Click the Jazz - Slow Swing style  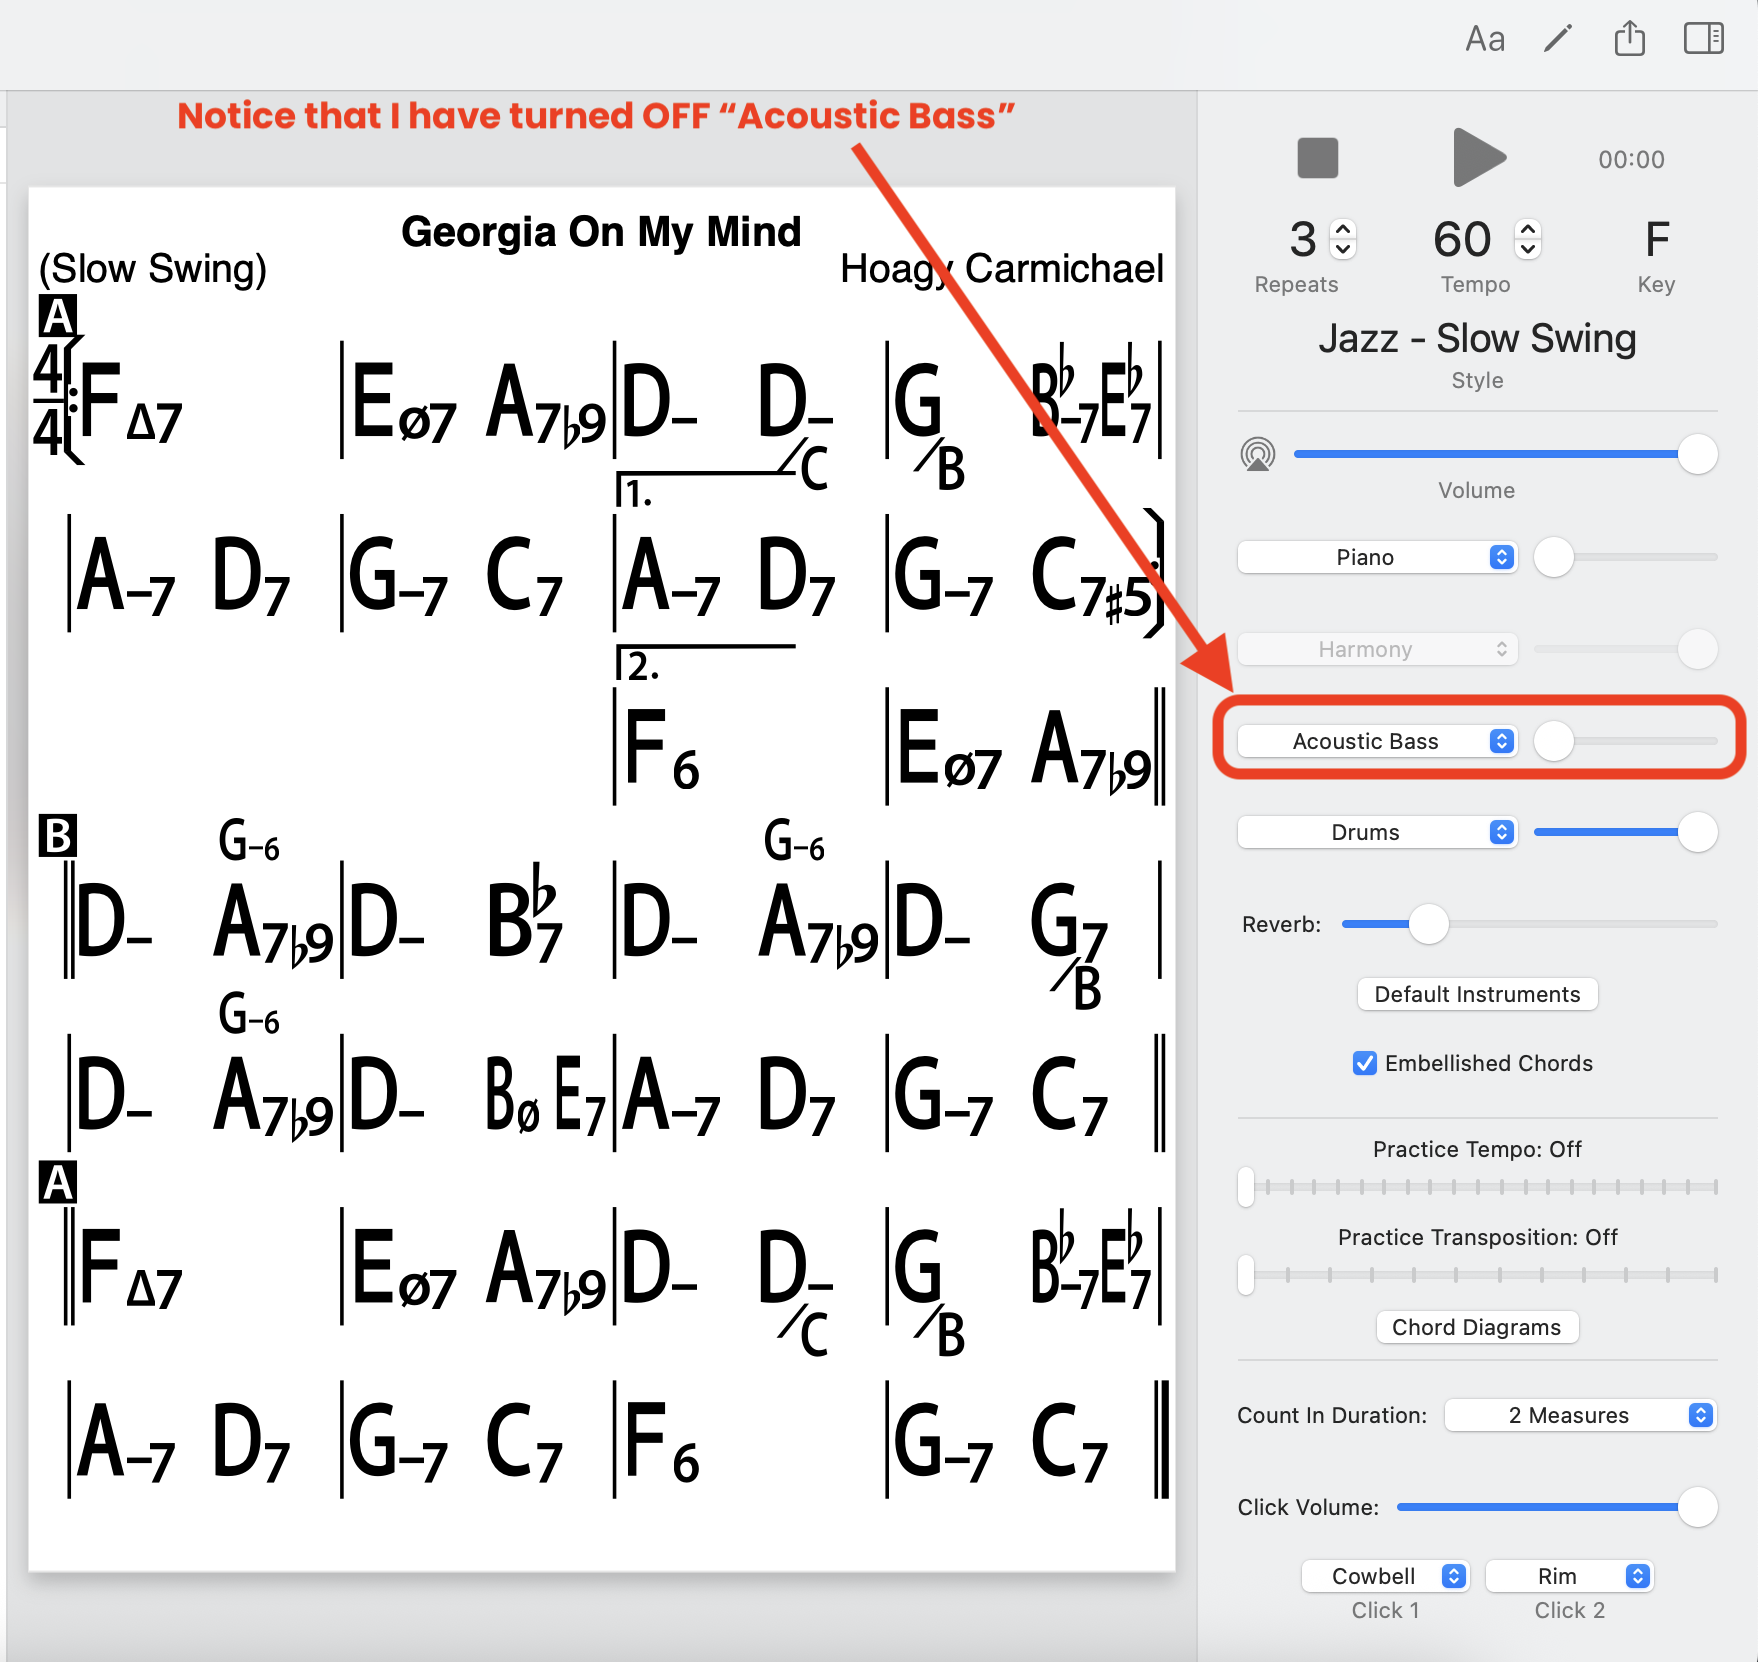tap(1477, 339)
